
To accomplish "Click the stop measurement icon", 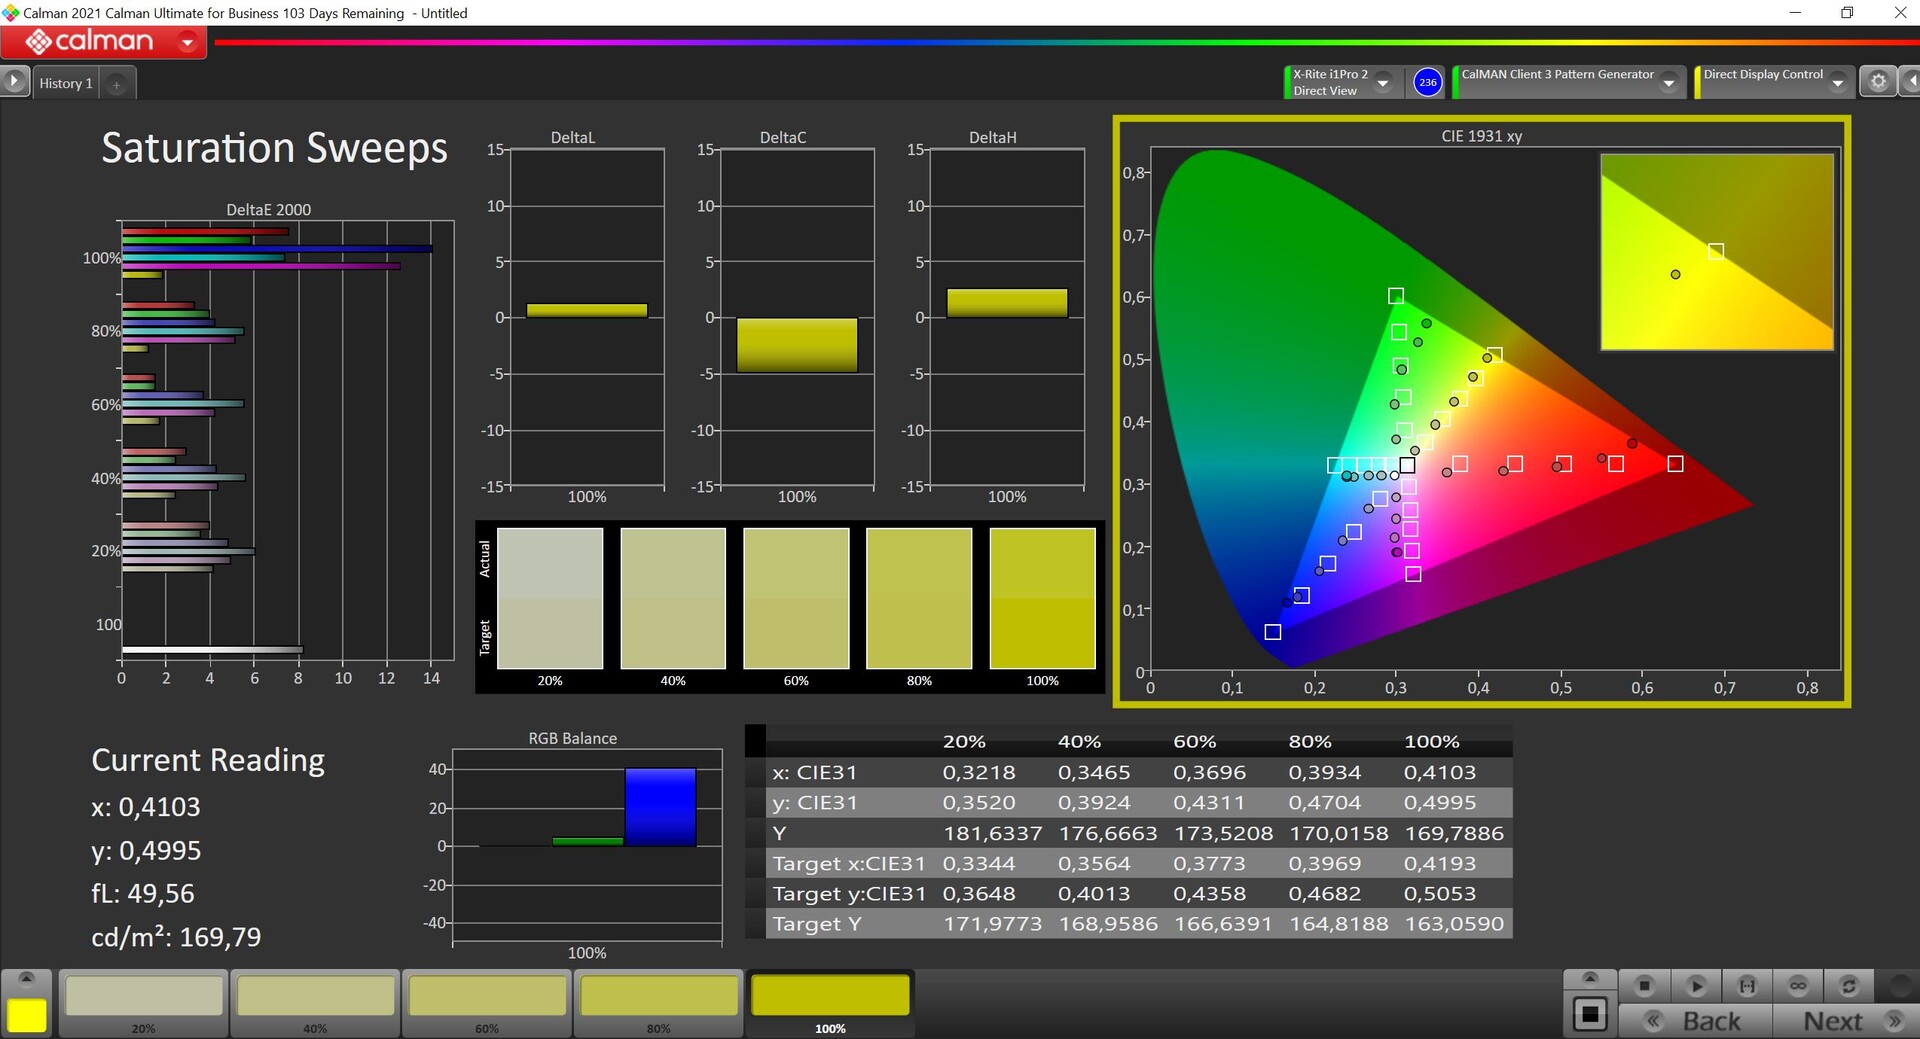I will 1644,986.
